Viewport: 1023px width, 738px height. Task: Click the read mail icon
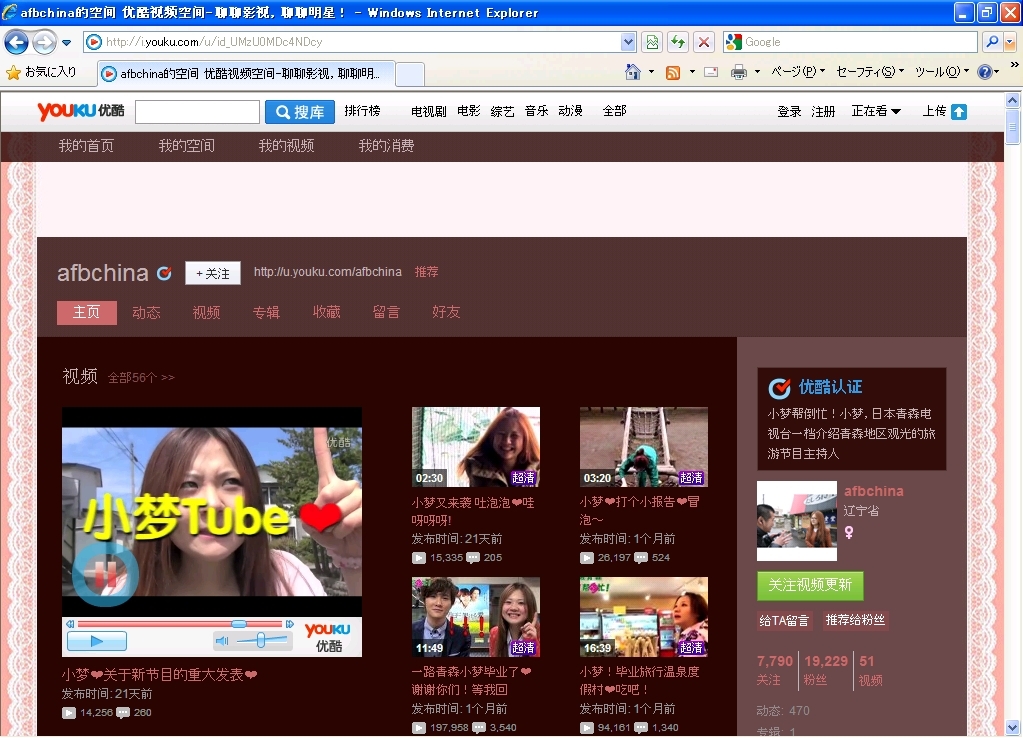point(711,72)
